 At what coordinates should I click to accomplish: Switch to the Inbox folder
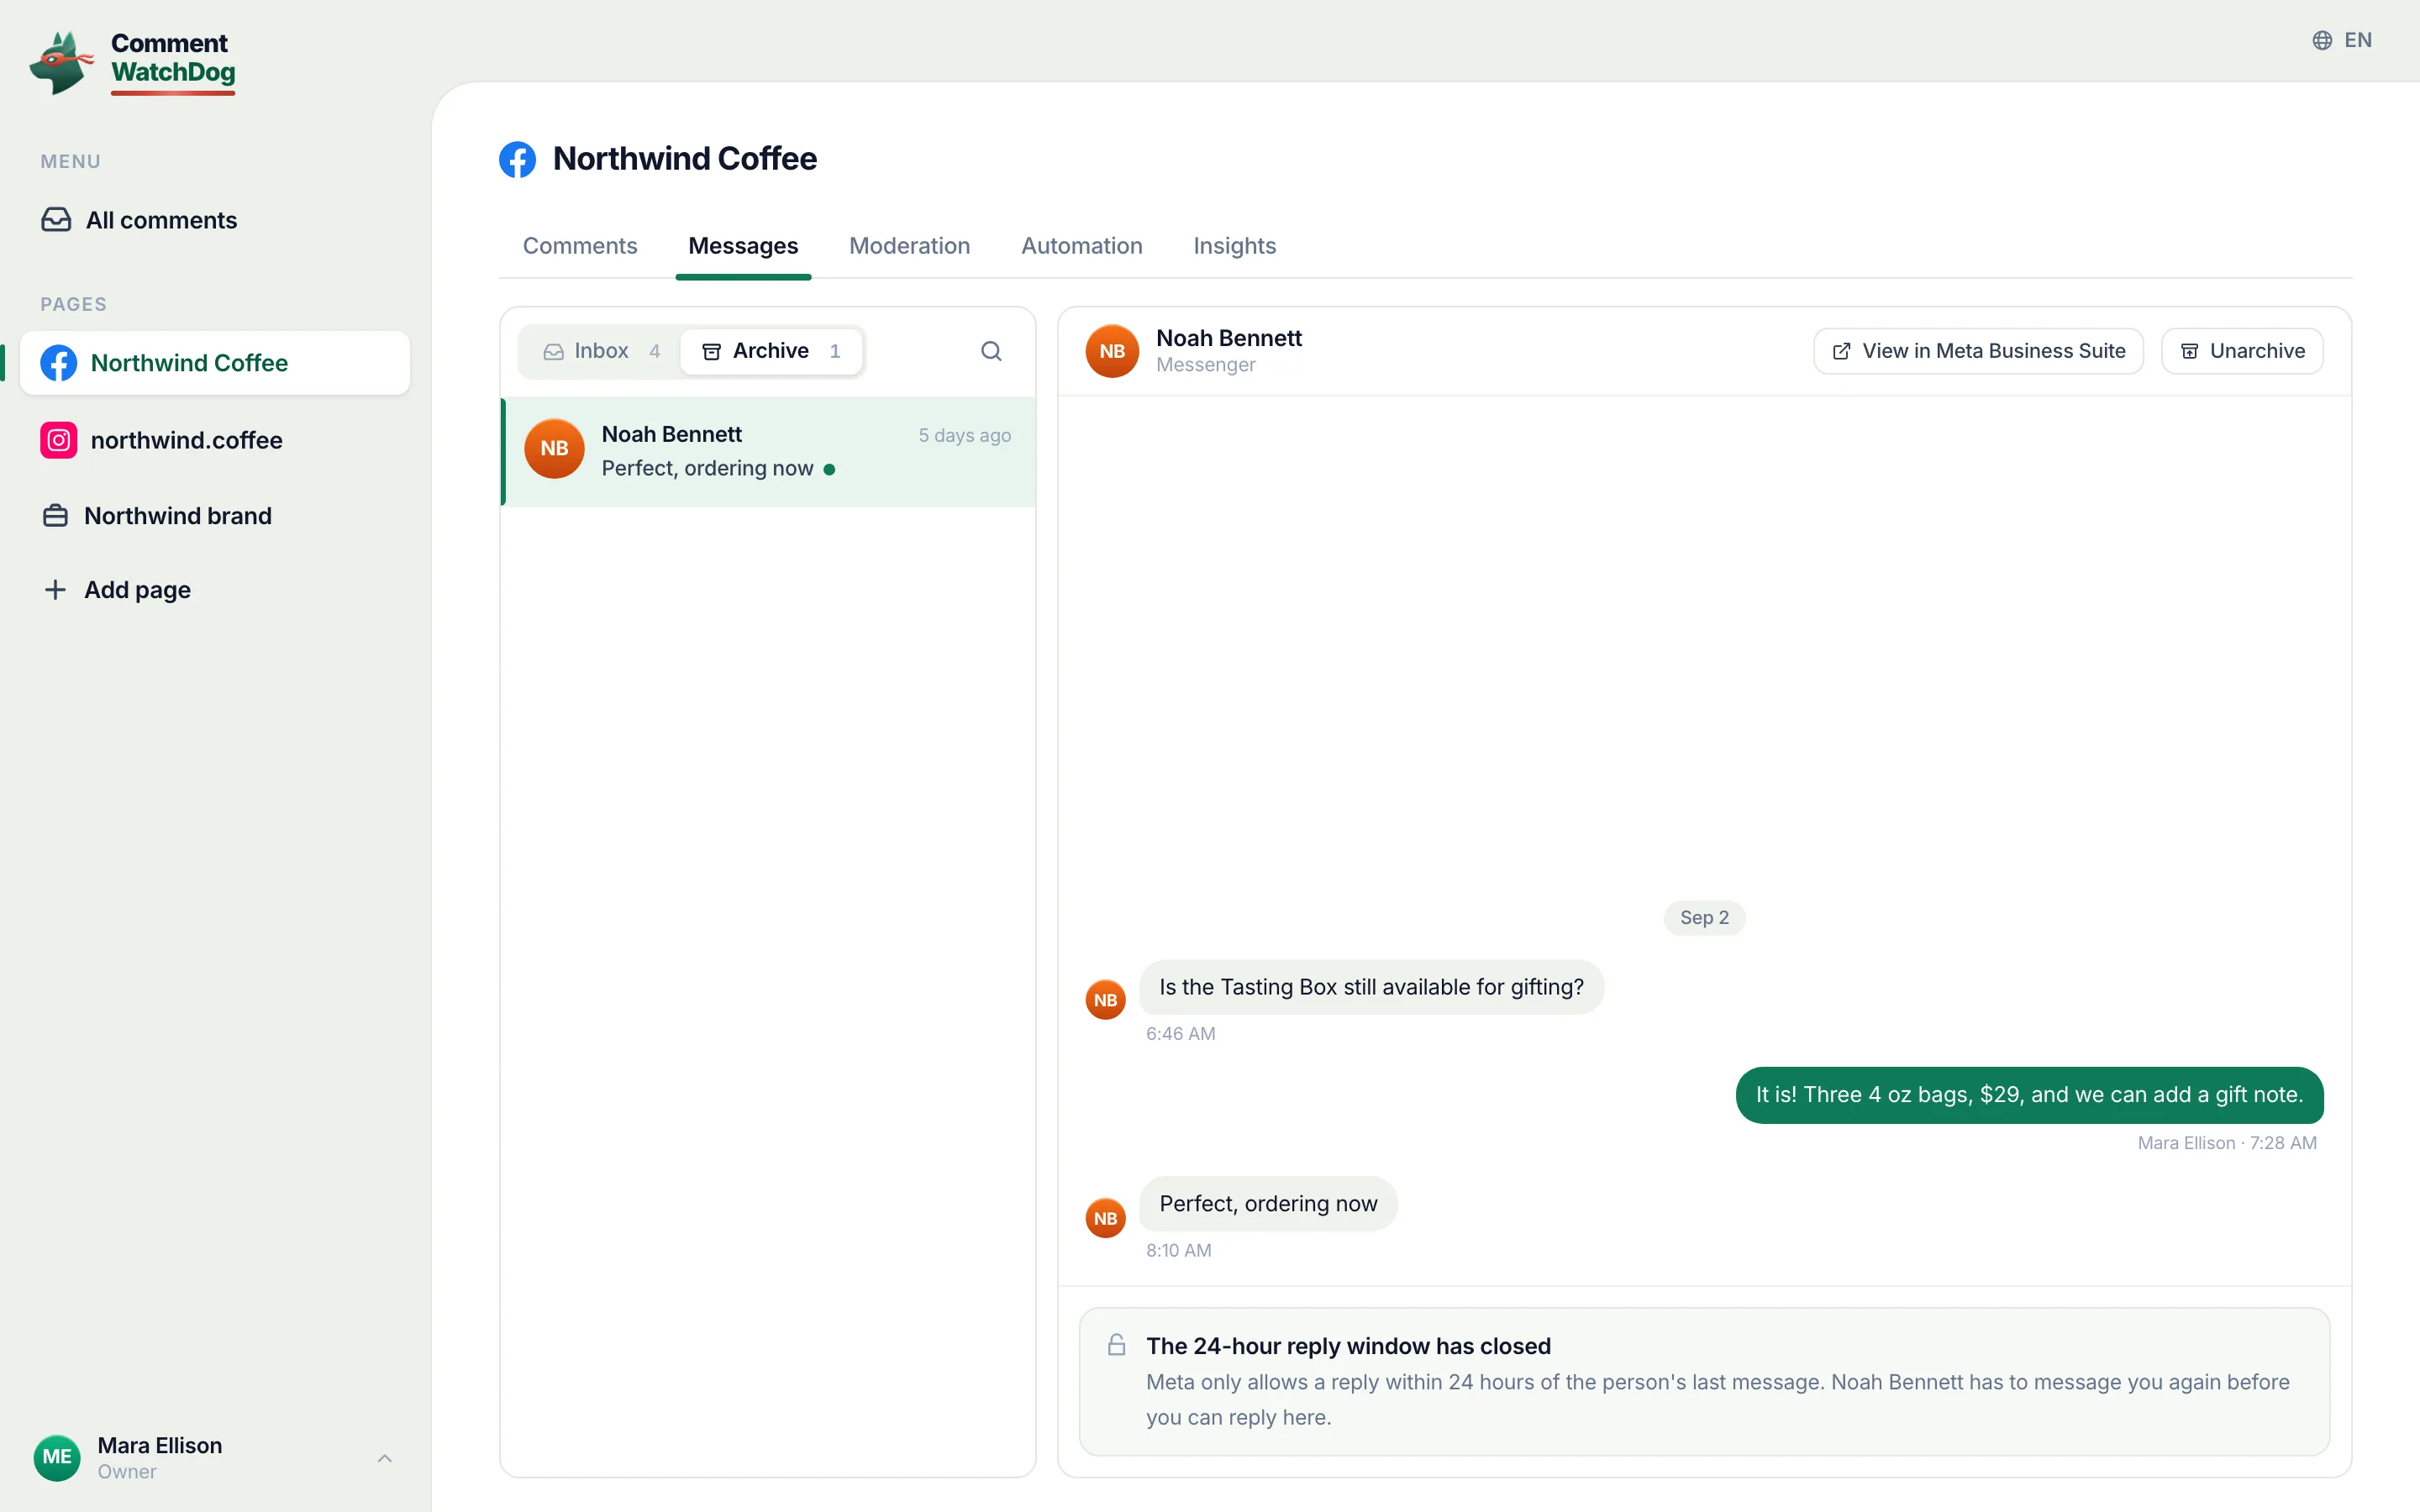[601, 351]
